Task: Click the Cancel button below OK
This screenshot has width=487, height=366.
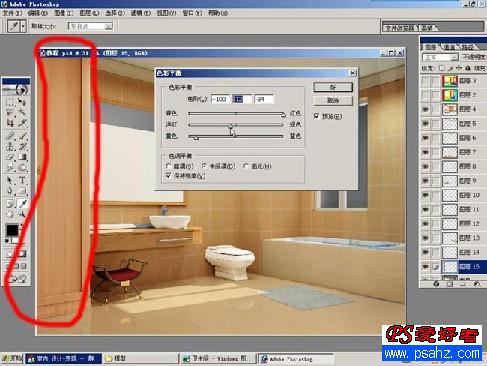Action: pos(333,101)
